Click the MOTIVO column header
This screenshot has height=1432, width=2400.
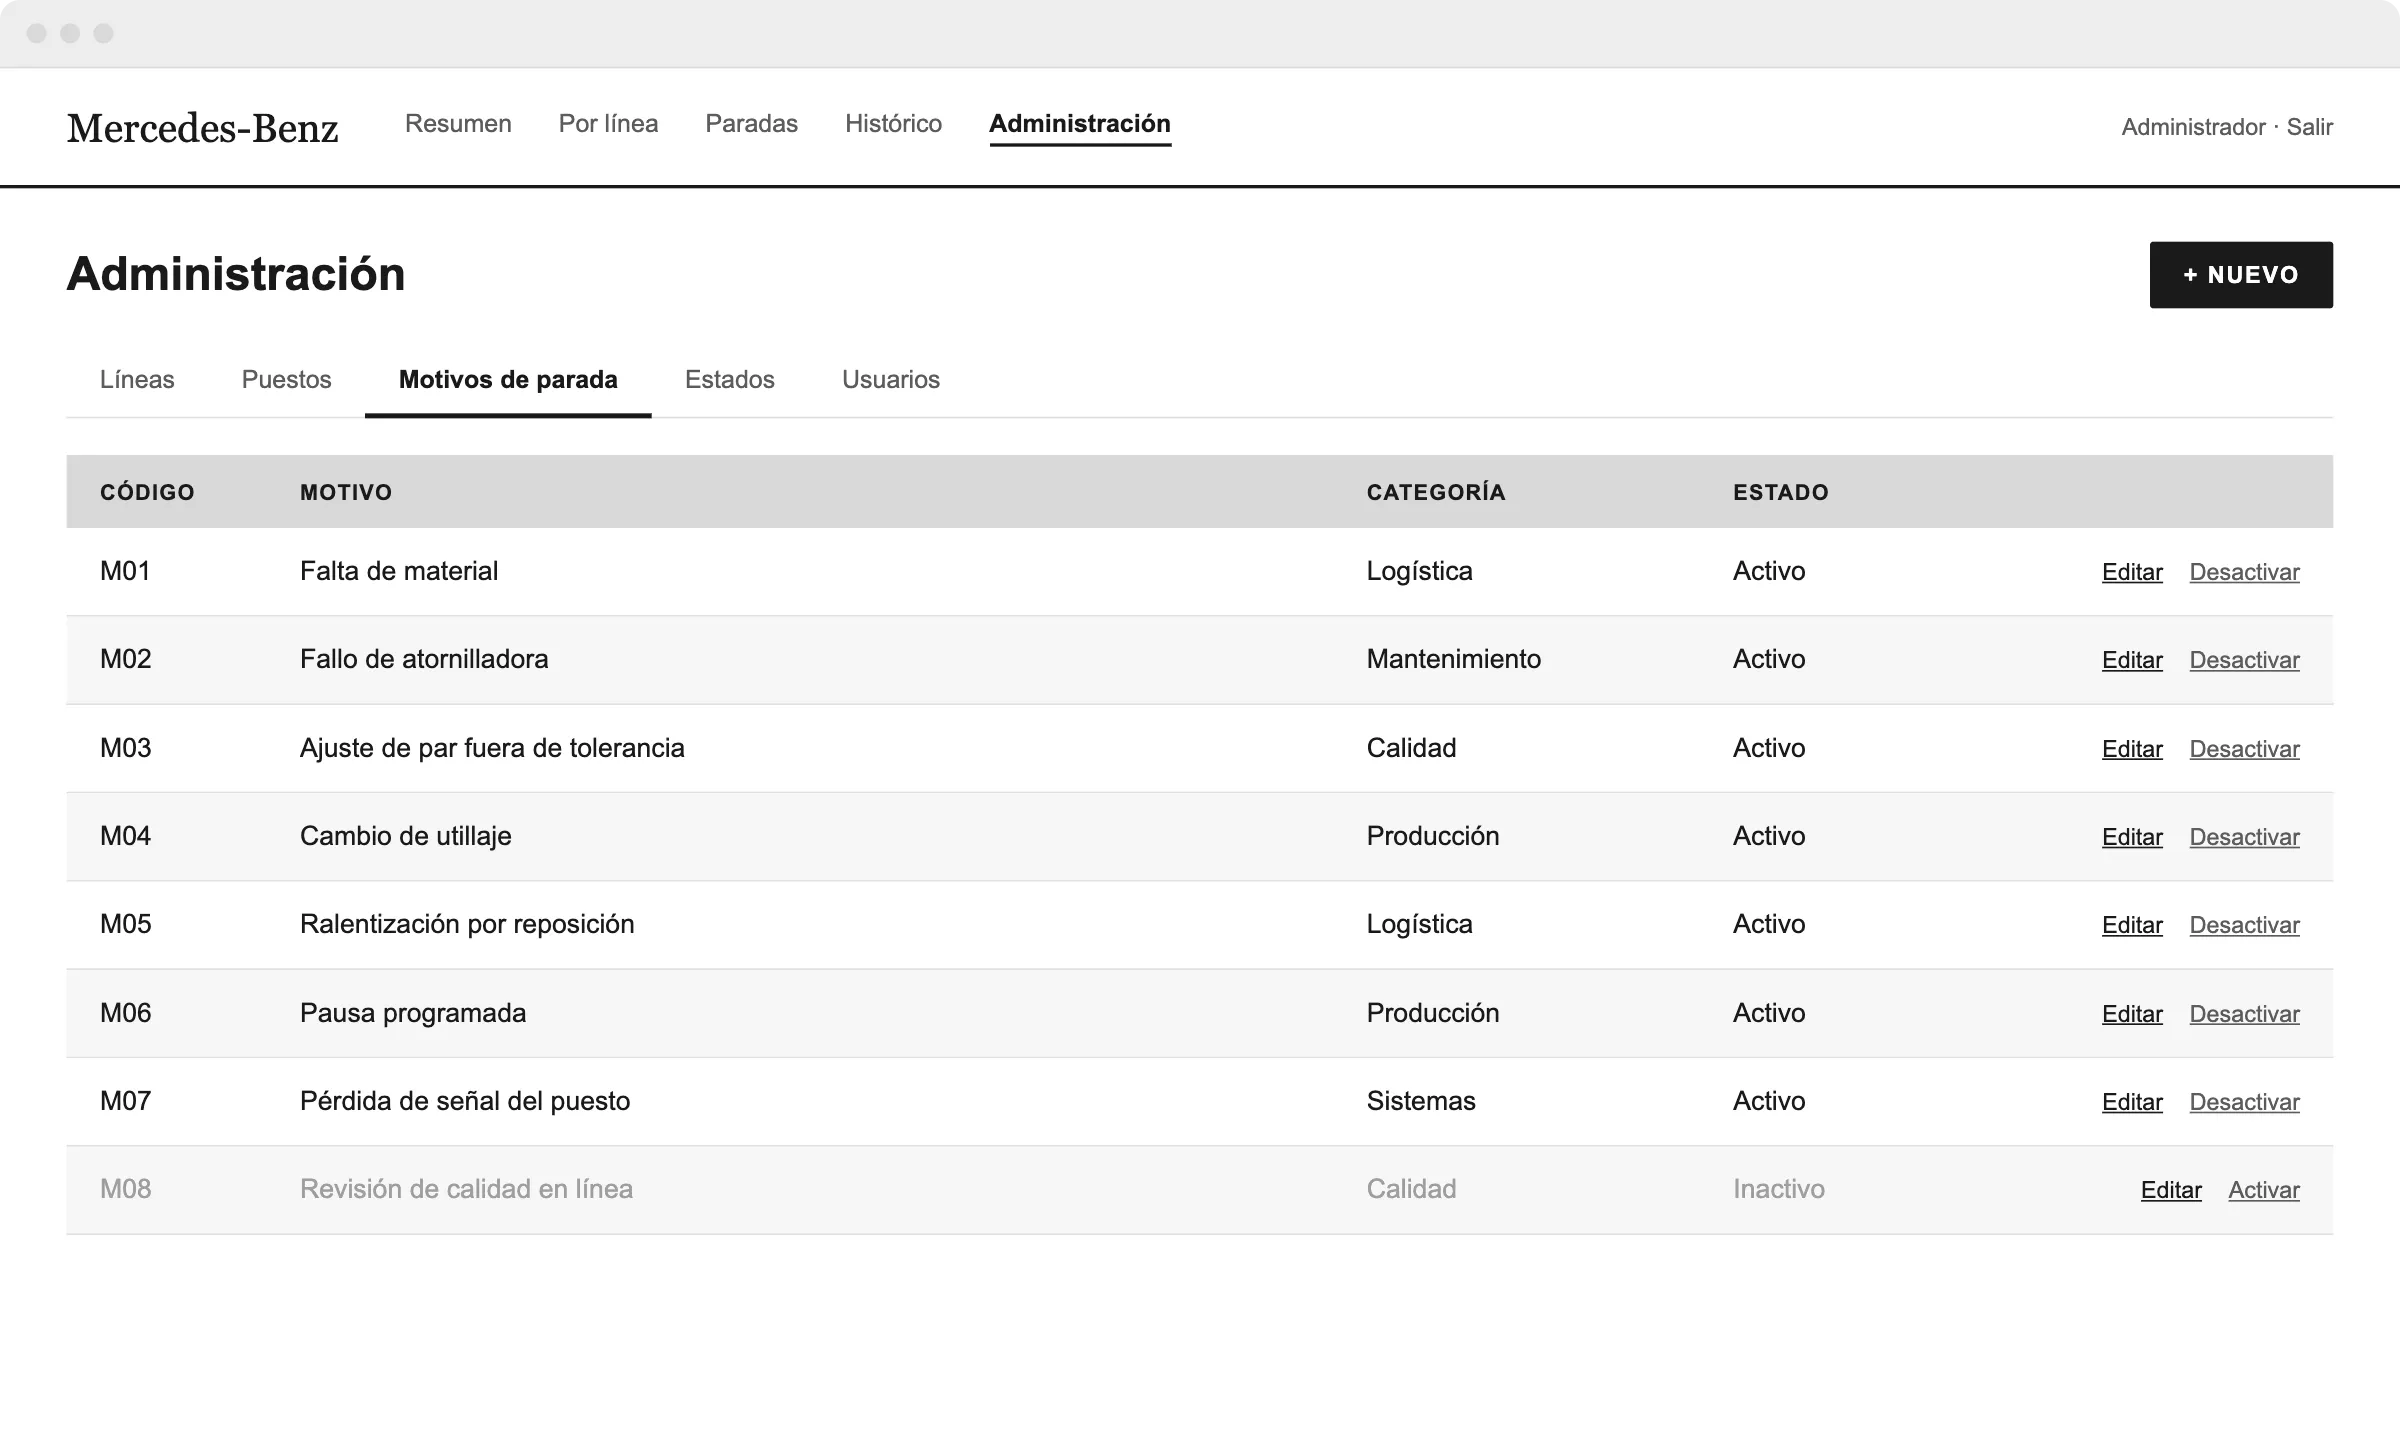click(x=346, y=492)
